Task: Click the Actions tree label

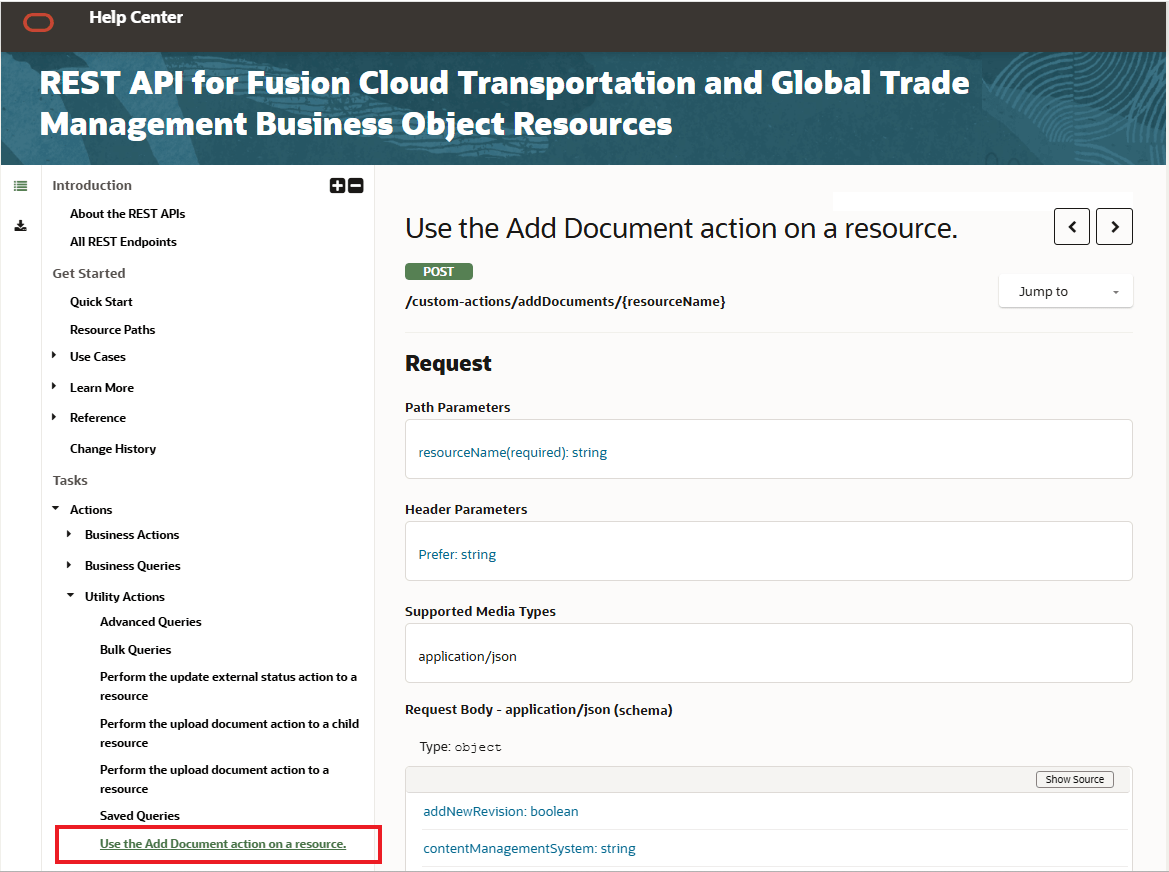Action: (x=91, y=510)
